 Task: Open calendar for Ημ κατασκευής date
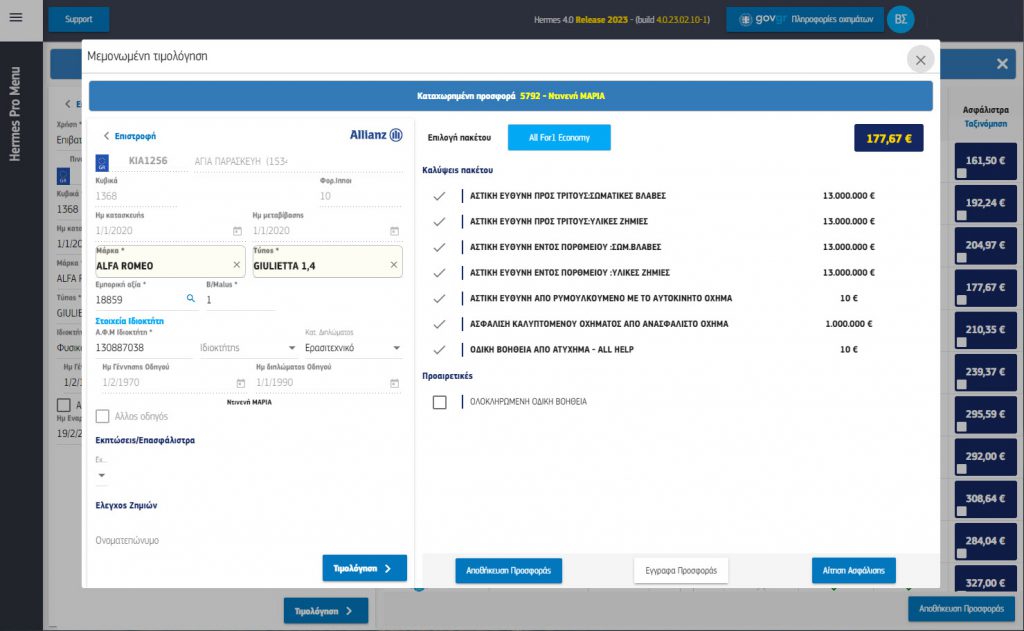pos(237,231)
